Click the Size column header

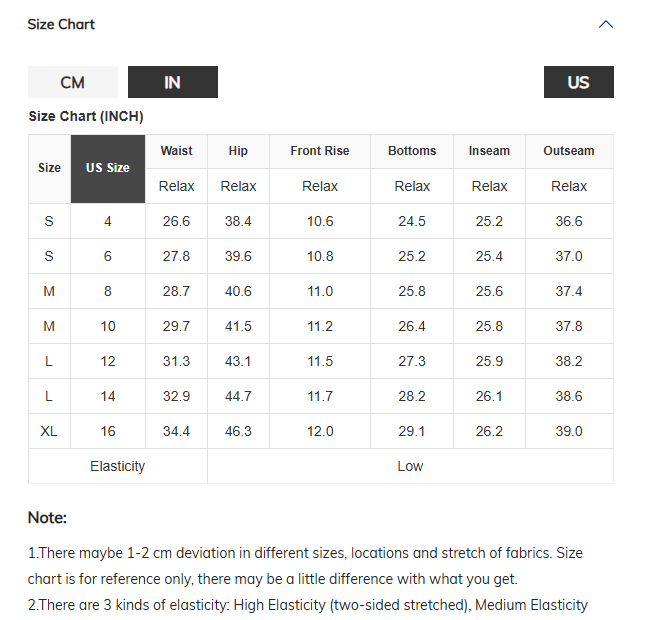point(49,169)
